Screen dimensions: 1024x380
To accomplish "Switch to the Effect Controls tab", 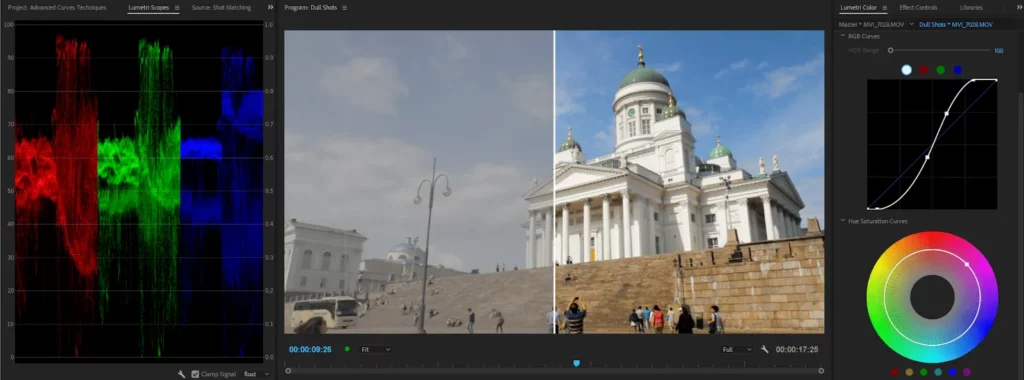I will pos(918,8).
